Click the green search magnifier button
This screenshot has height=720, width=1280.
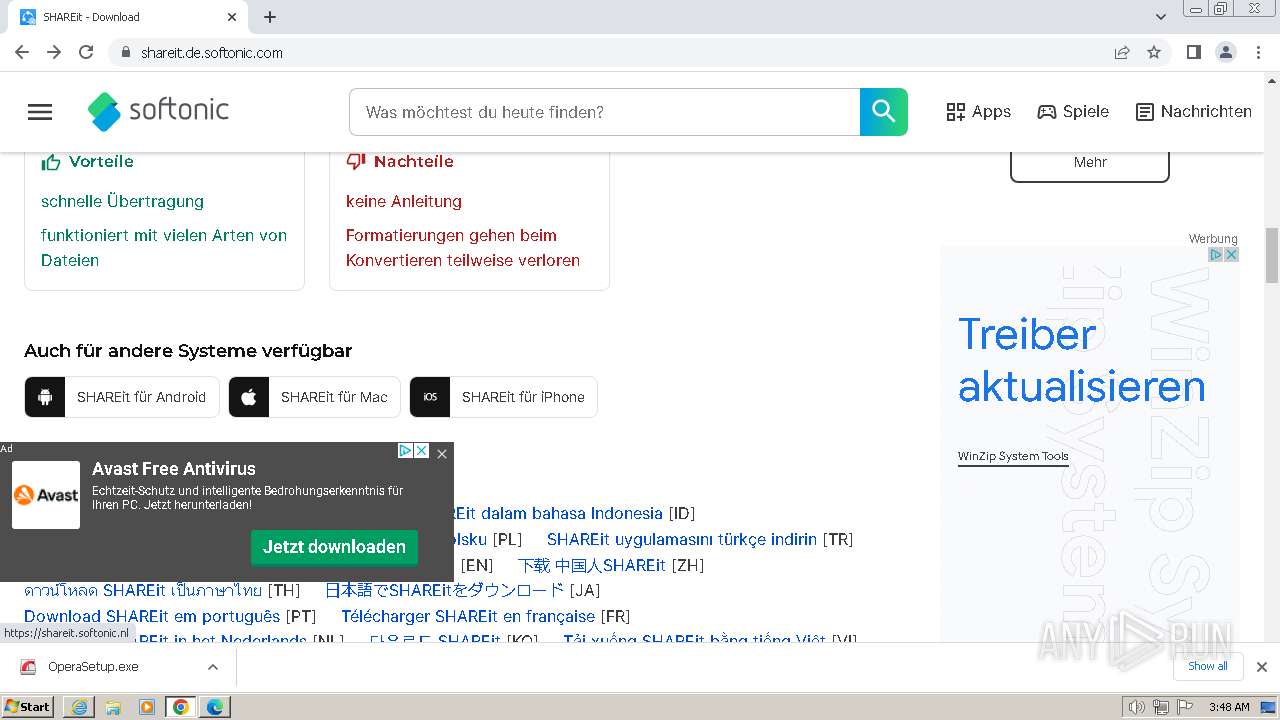click(x=884, y=112)
